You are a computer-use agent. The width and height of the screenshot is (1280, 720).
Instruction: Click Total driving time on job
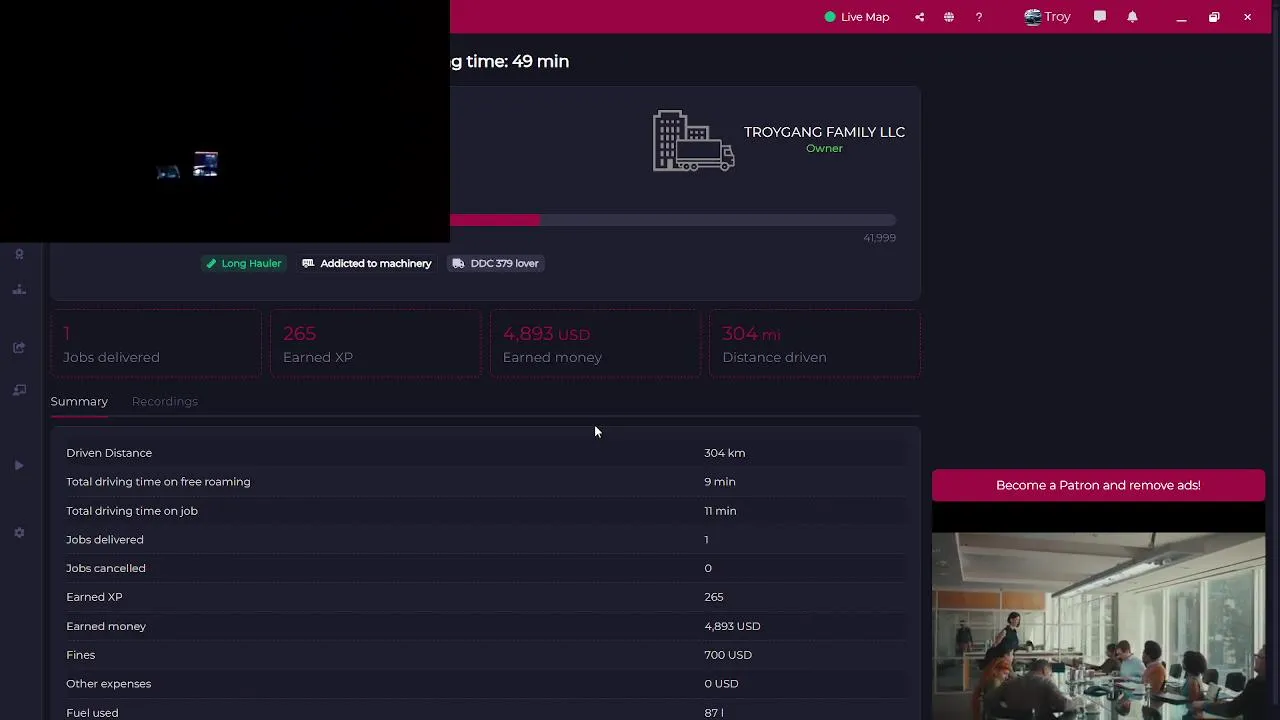[132, 511]
